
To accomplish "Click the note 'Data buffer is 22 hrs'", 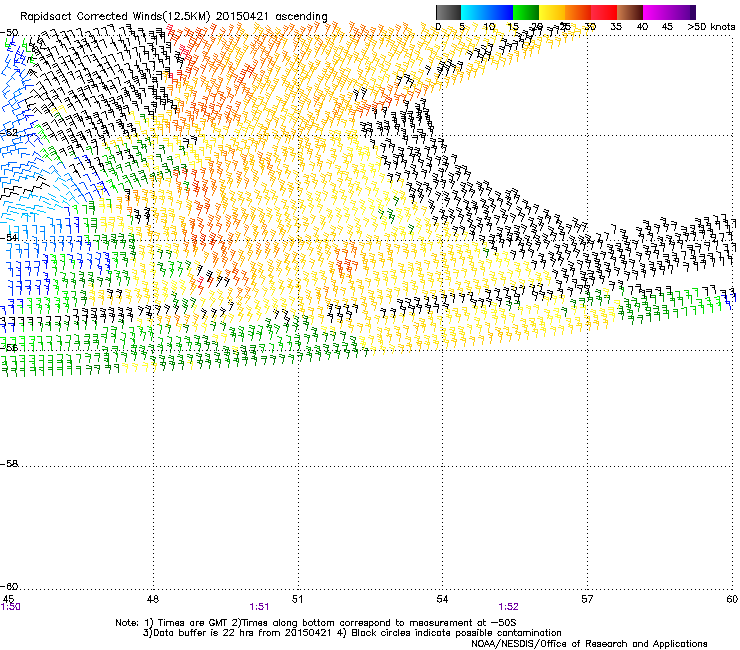I will point(201,633).
